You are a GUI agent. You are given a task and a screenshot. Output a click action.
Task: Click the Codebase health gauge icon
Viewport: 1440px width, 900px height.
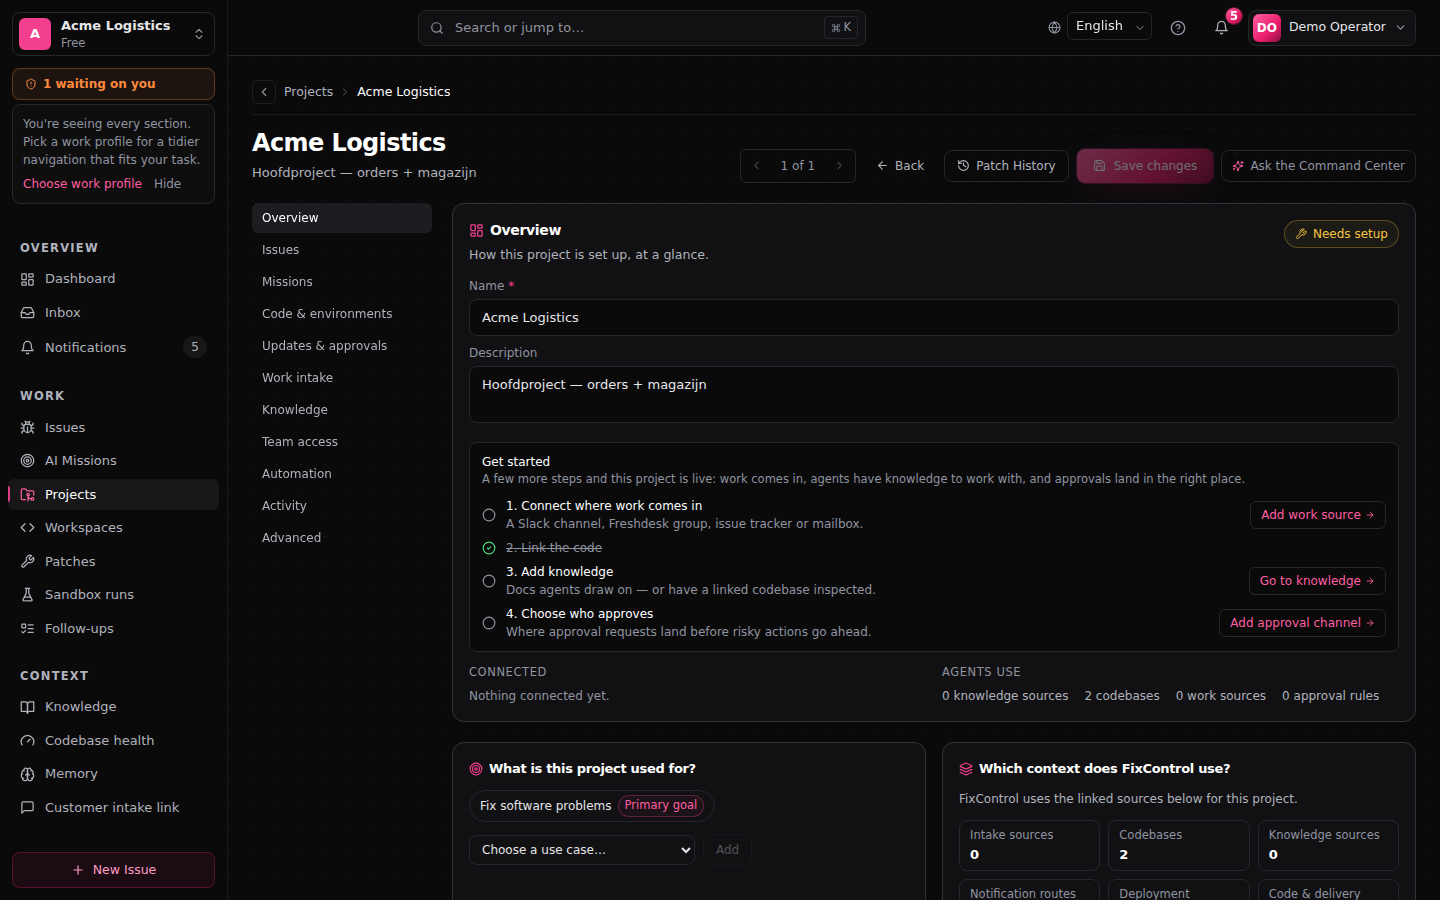pyautogui.click(x=27, y=741)
